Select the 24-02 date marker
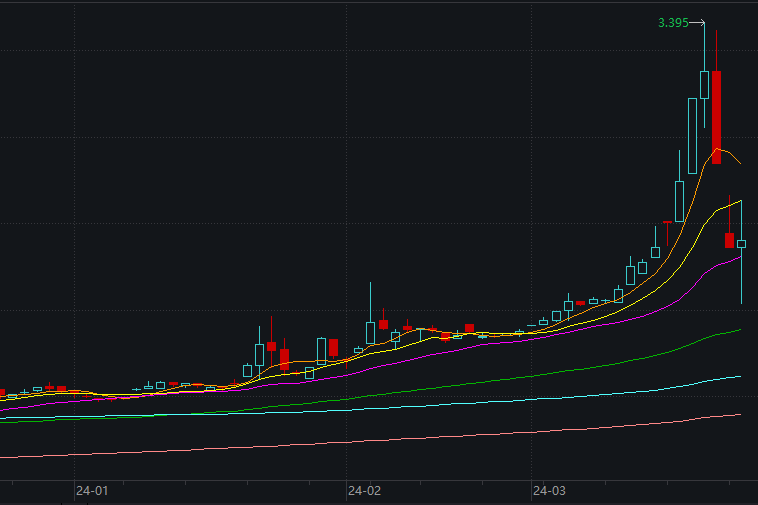The width and height of the screenshot is (758, 505). click(364, 491)
